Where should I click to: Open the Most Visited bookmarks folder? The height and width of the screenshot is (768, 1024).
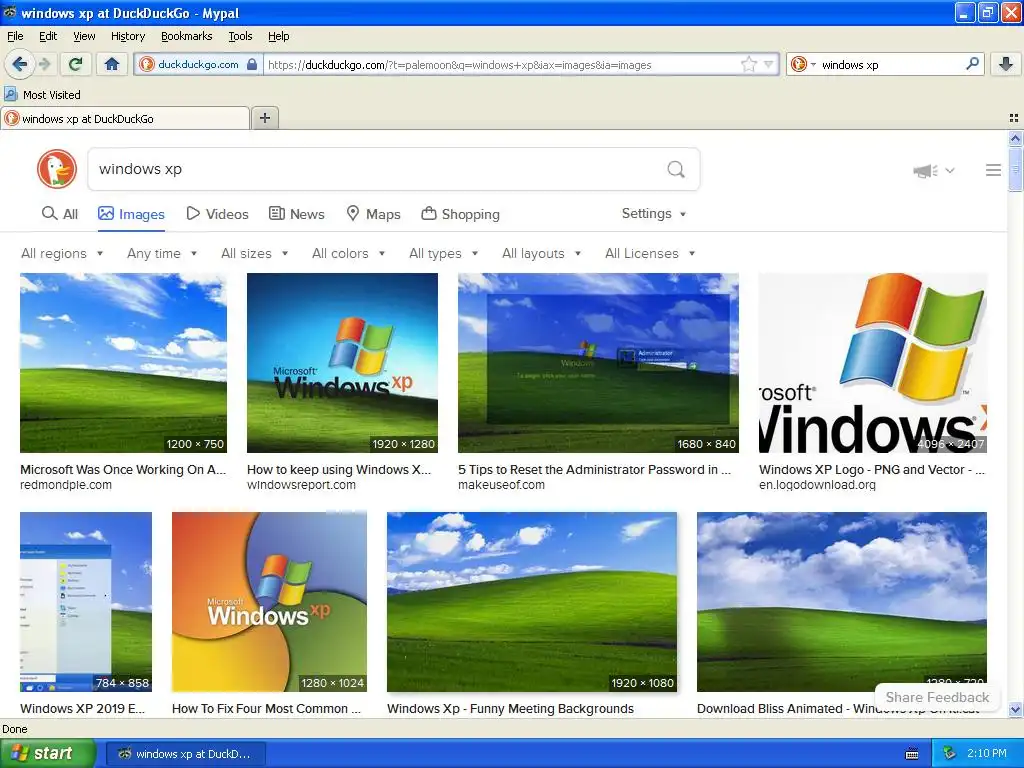point(43,95)
